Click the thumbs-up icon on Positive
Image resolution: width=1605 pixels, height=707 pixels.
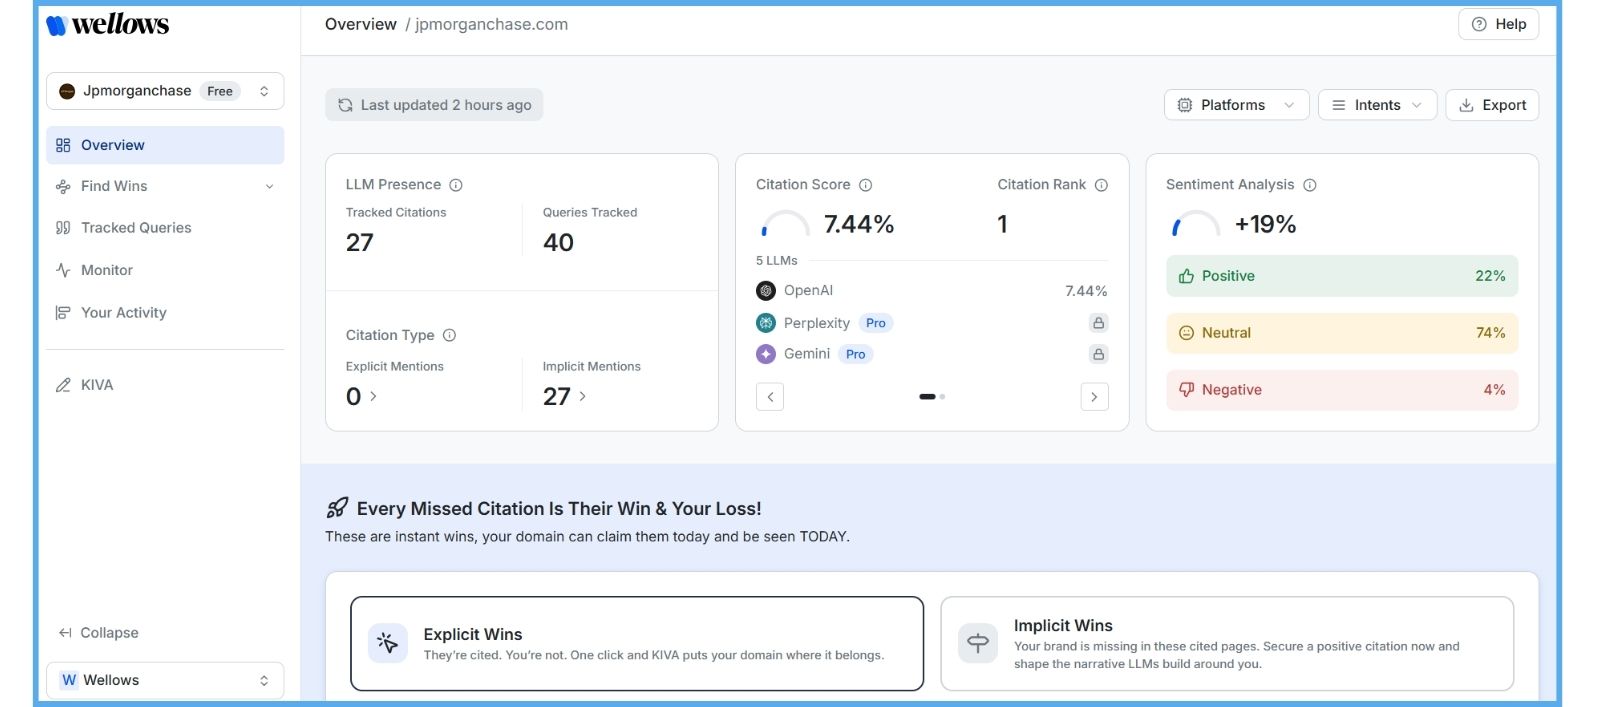[x=1186, y=276]
